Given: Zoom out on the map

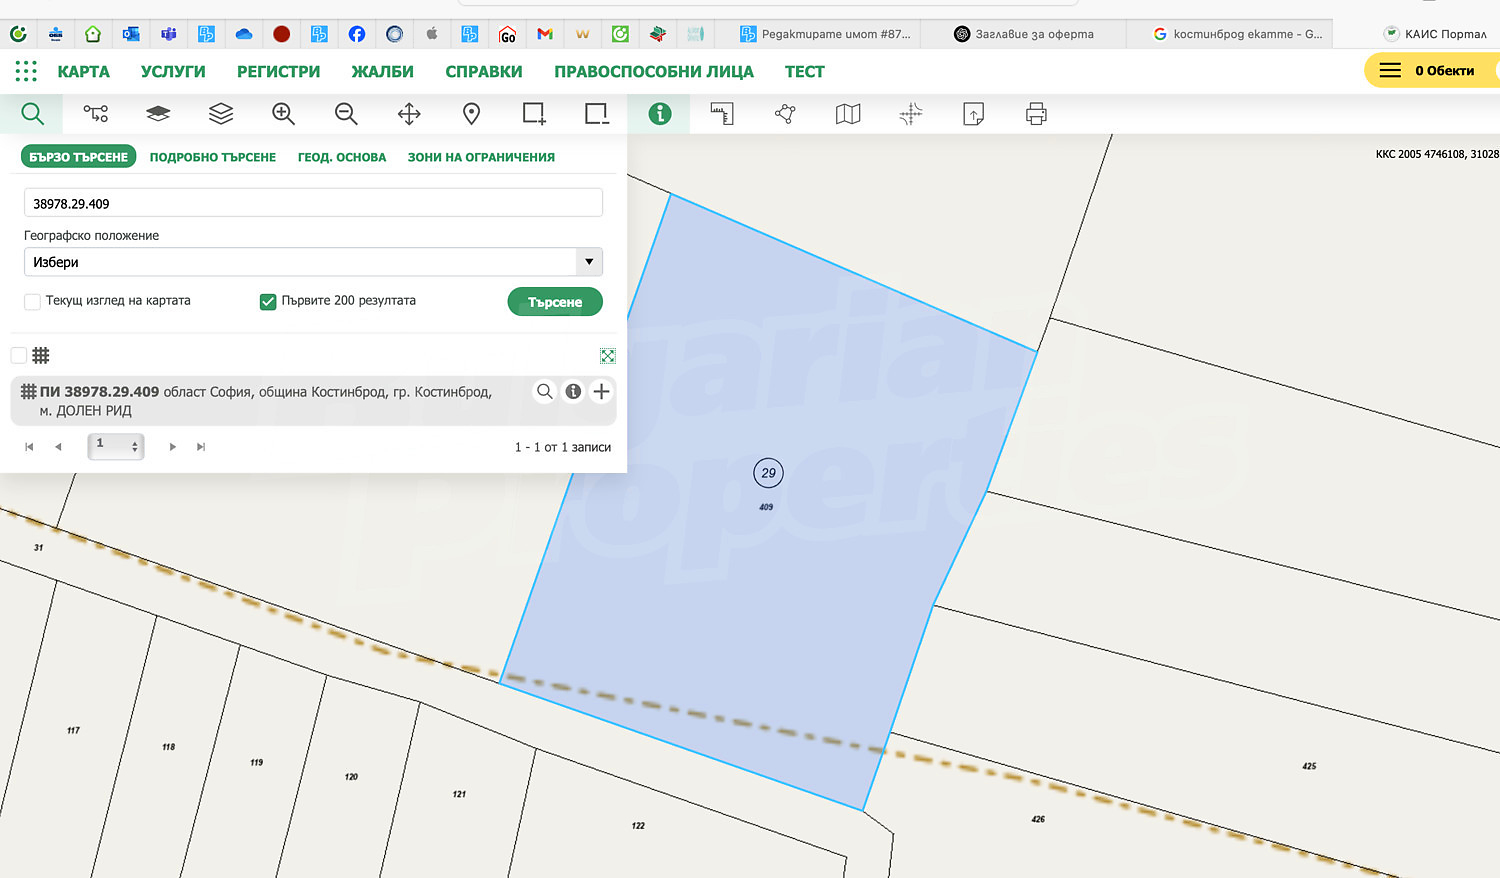Looking at the screenshot, I should pos(346,114).
